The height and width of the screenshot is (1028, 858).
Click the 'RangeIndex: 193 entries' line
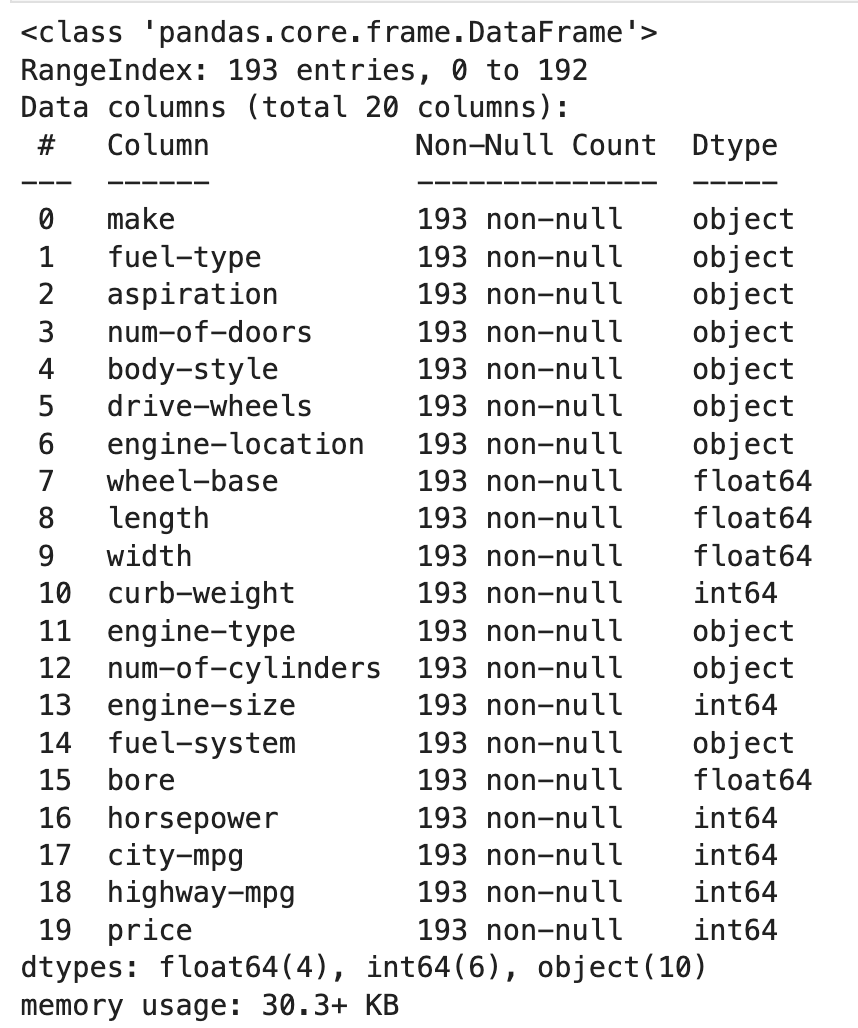(x=304, y=71)
